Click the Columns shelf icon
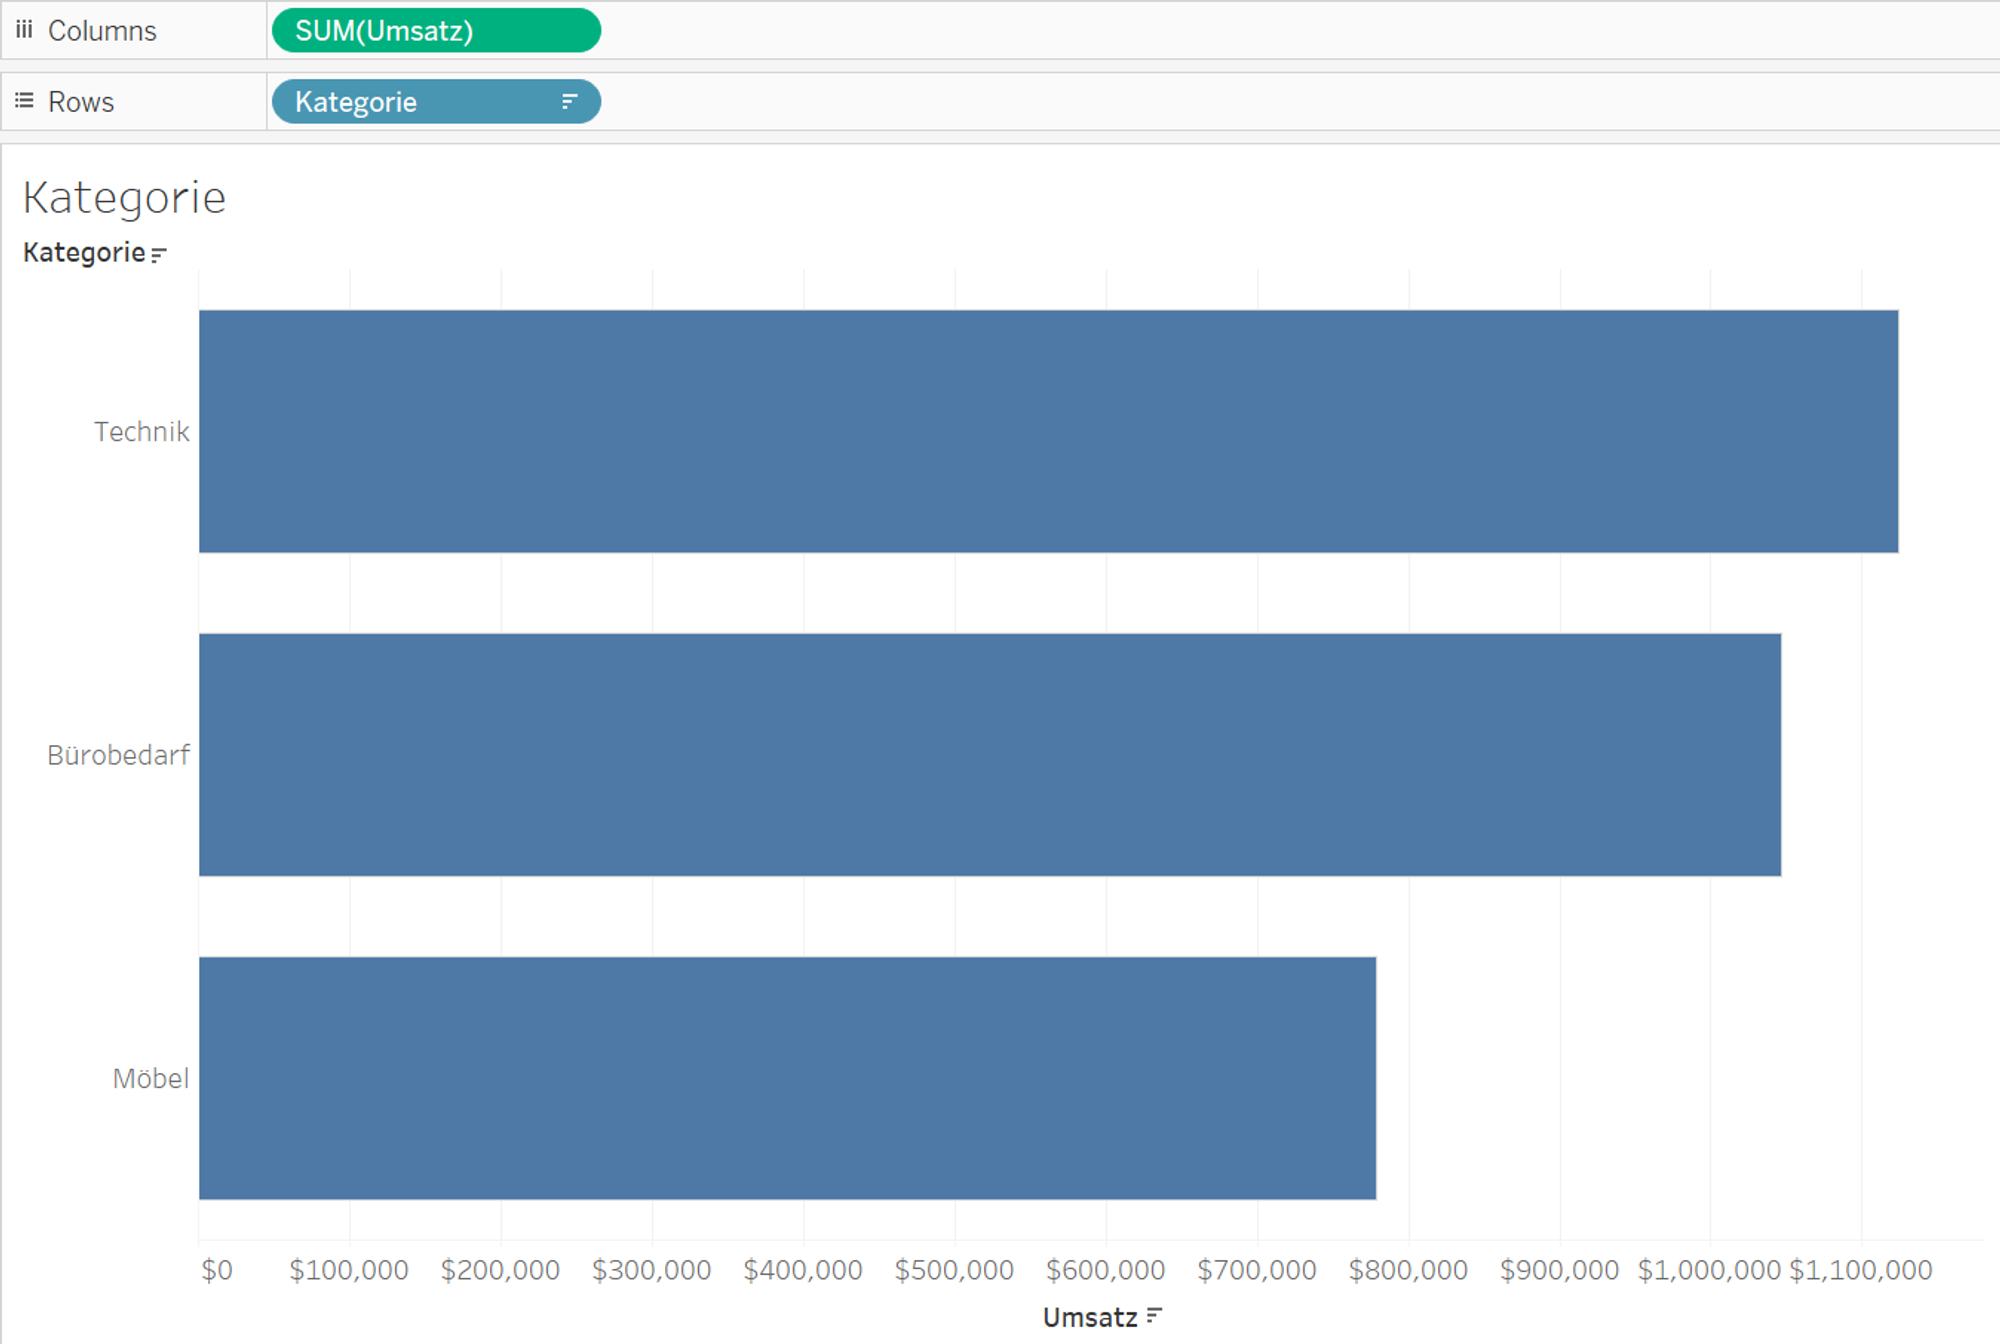This screenshot has height=1344, width=2000. (x=24, y=30)
